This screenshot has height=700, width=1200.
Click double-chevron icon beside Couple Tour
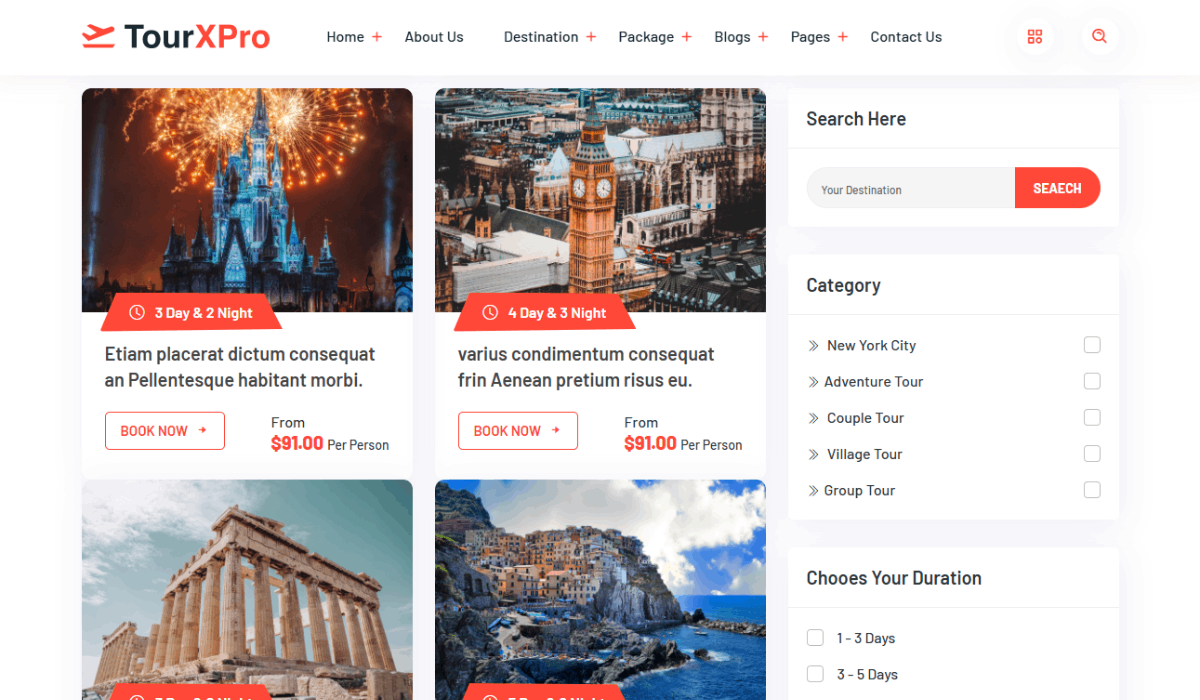[813, 418]
